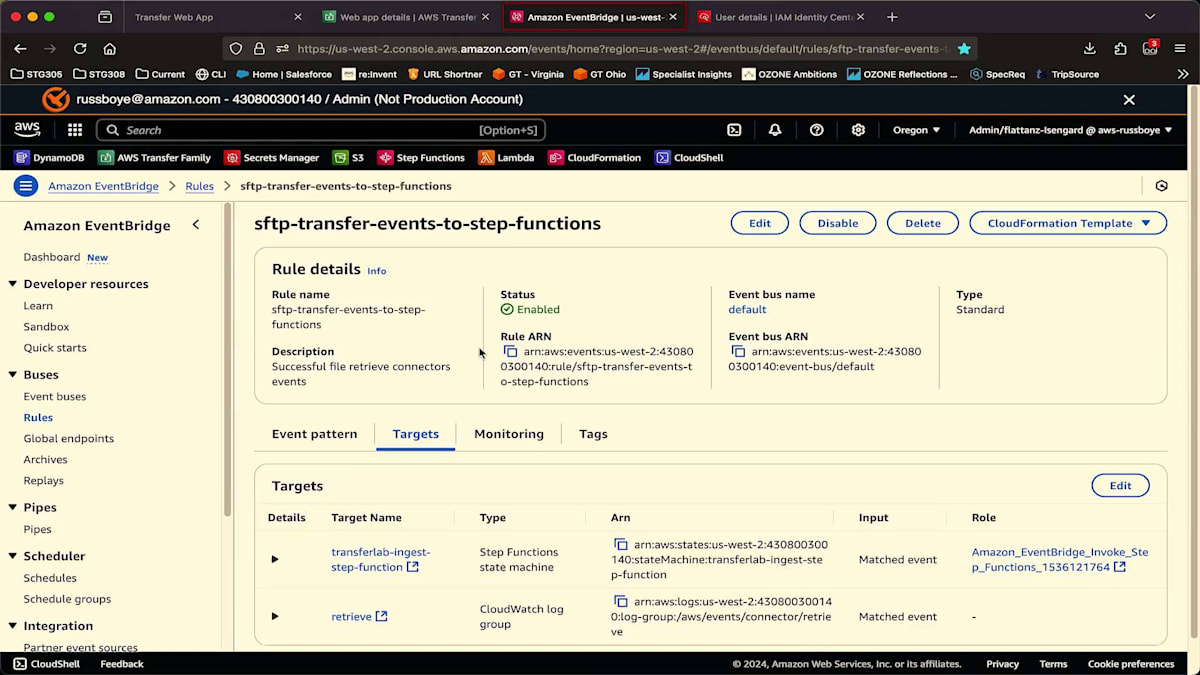Open browser extensions puzzle icon
The height and width of the screenshot is (675, 1200).
pyautogui.click(x=1121, y=48)
